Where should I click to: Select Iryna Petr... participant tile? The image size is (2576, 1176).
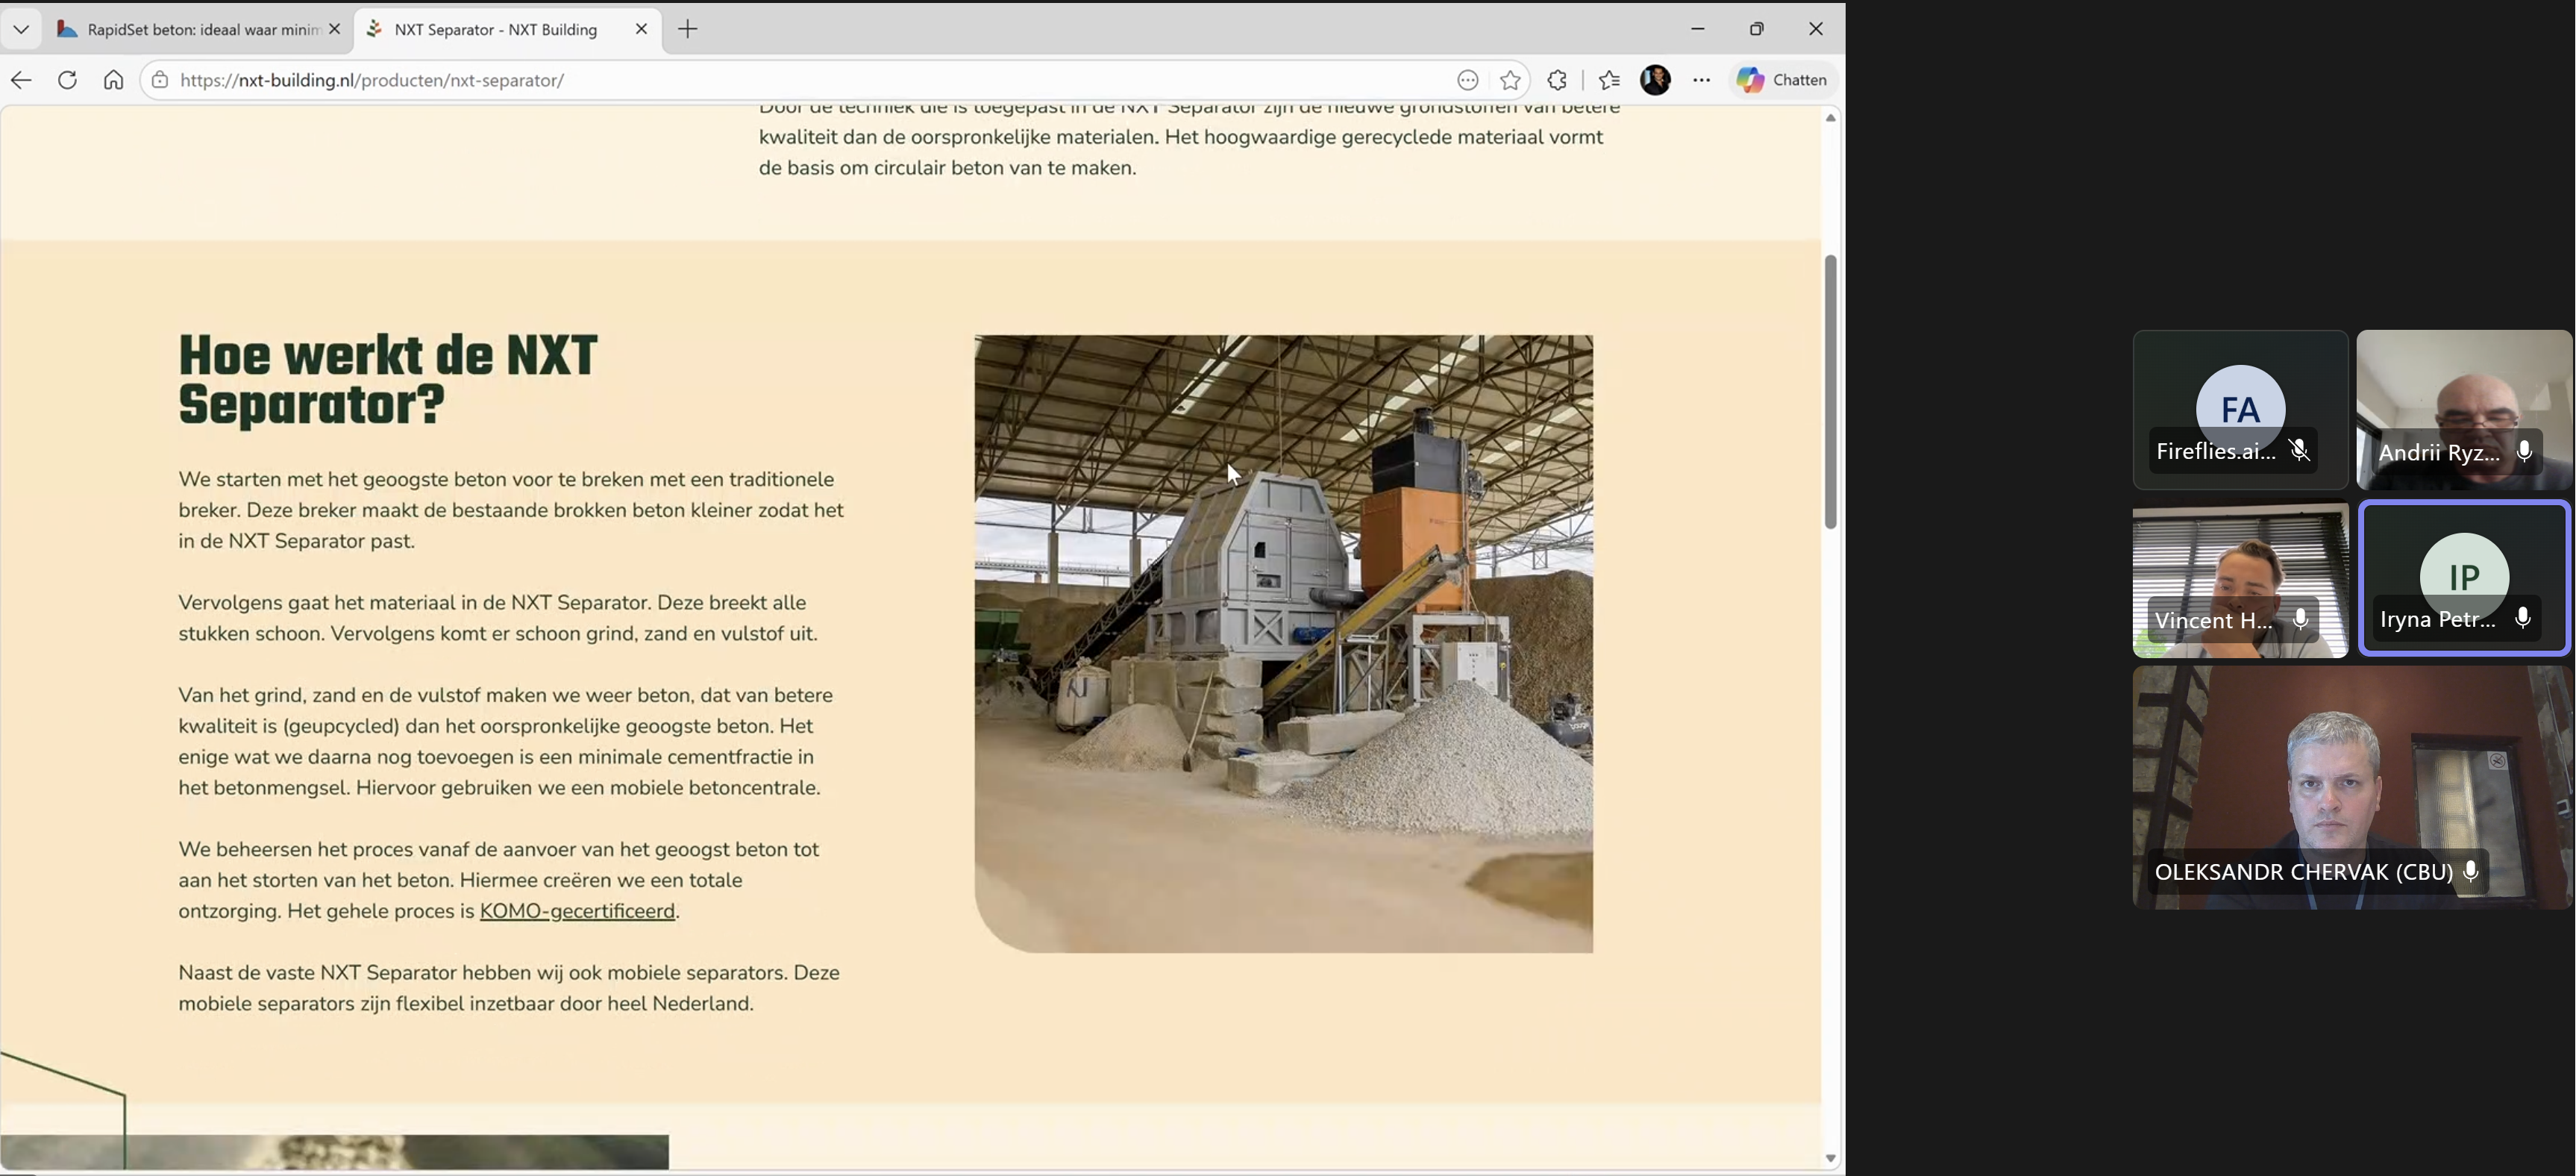2464,578
